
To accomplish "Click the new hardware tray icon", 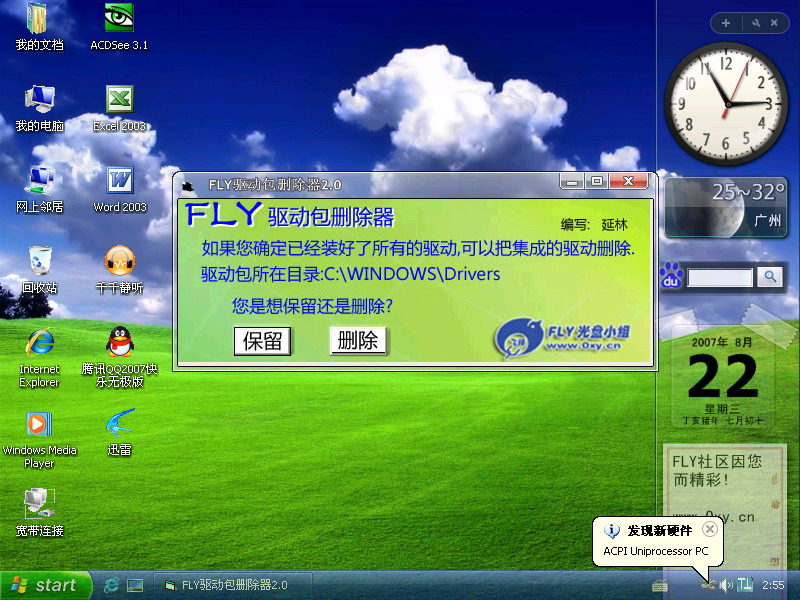I will [x=708, y=585].
